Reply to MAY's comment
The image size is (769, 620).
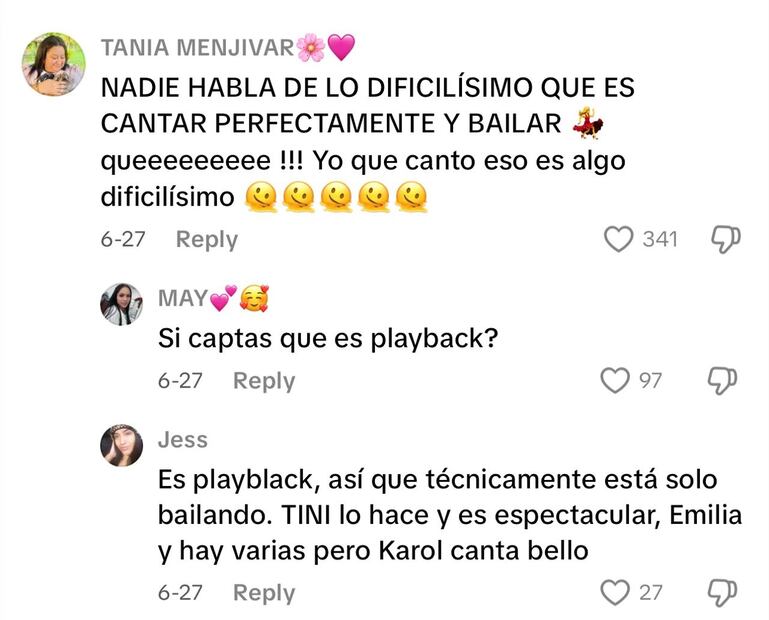[x=264, y=381]
